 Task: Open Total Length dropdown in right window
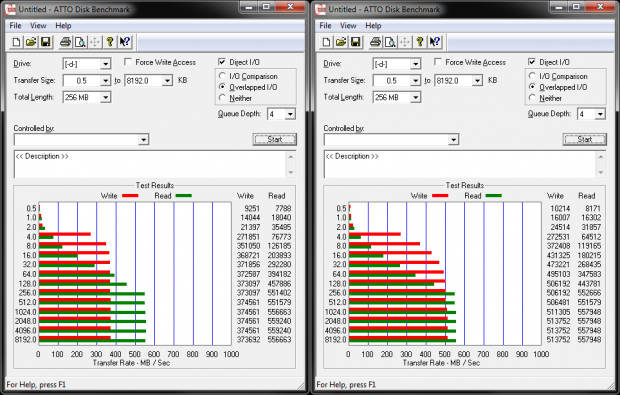point(415,97)
